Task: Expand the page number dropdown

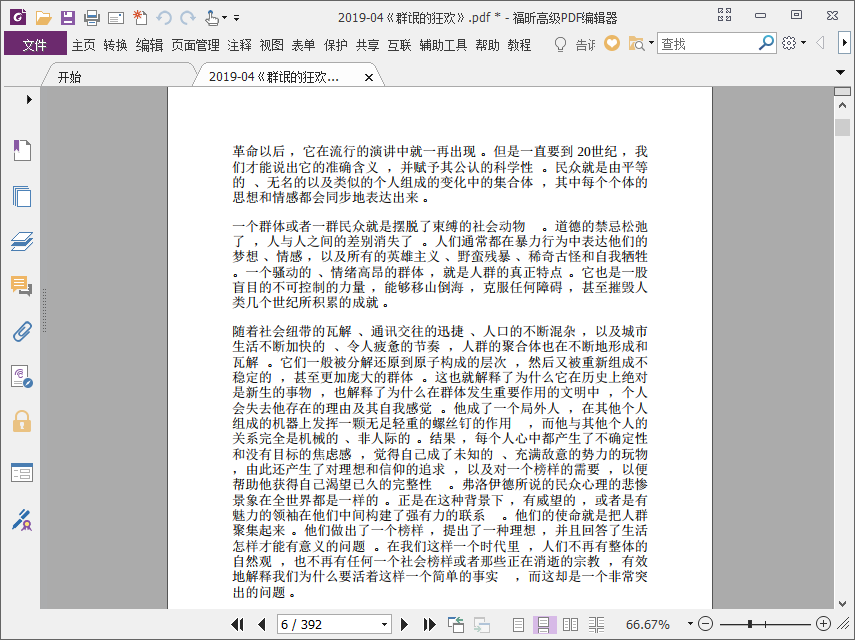Action: [384, 625]
